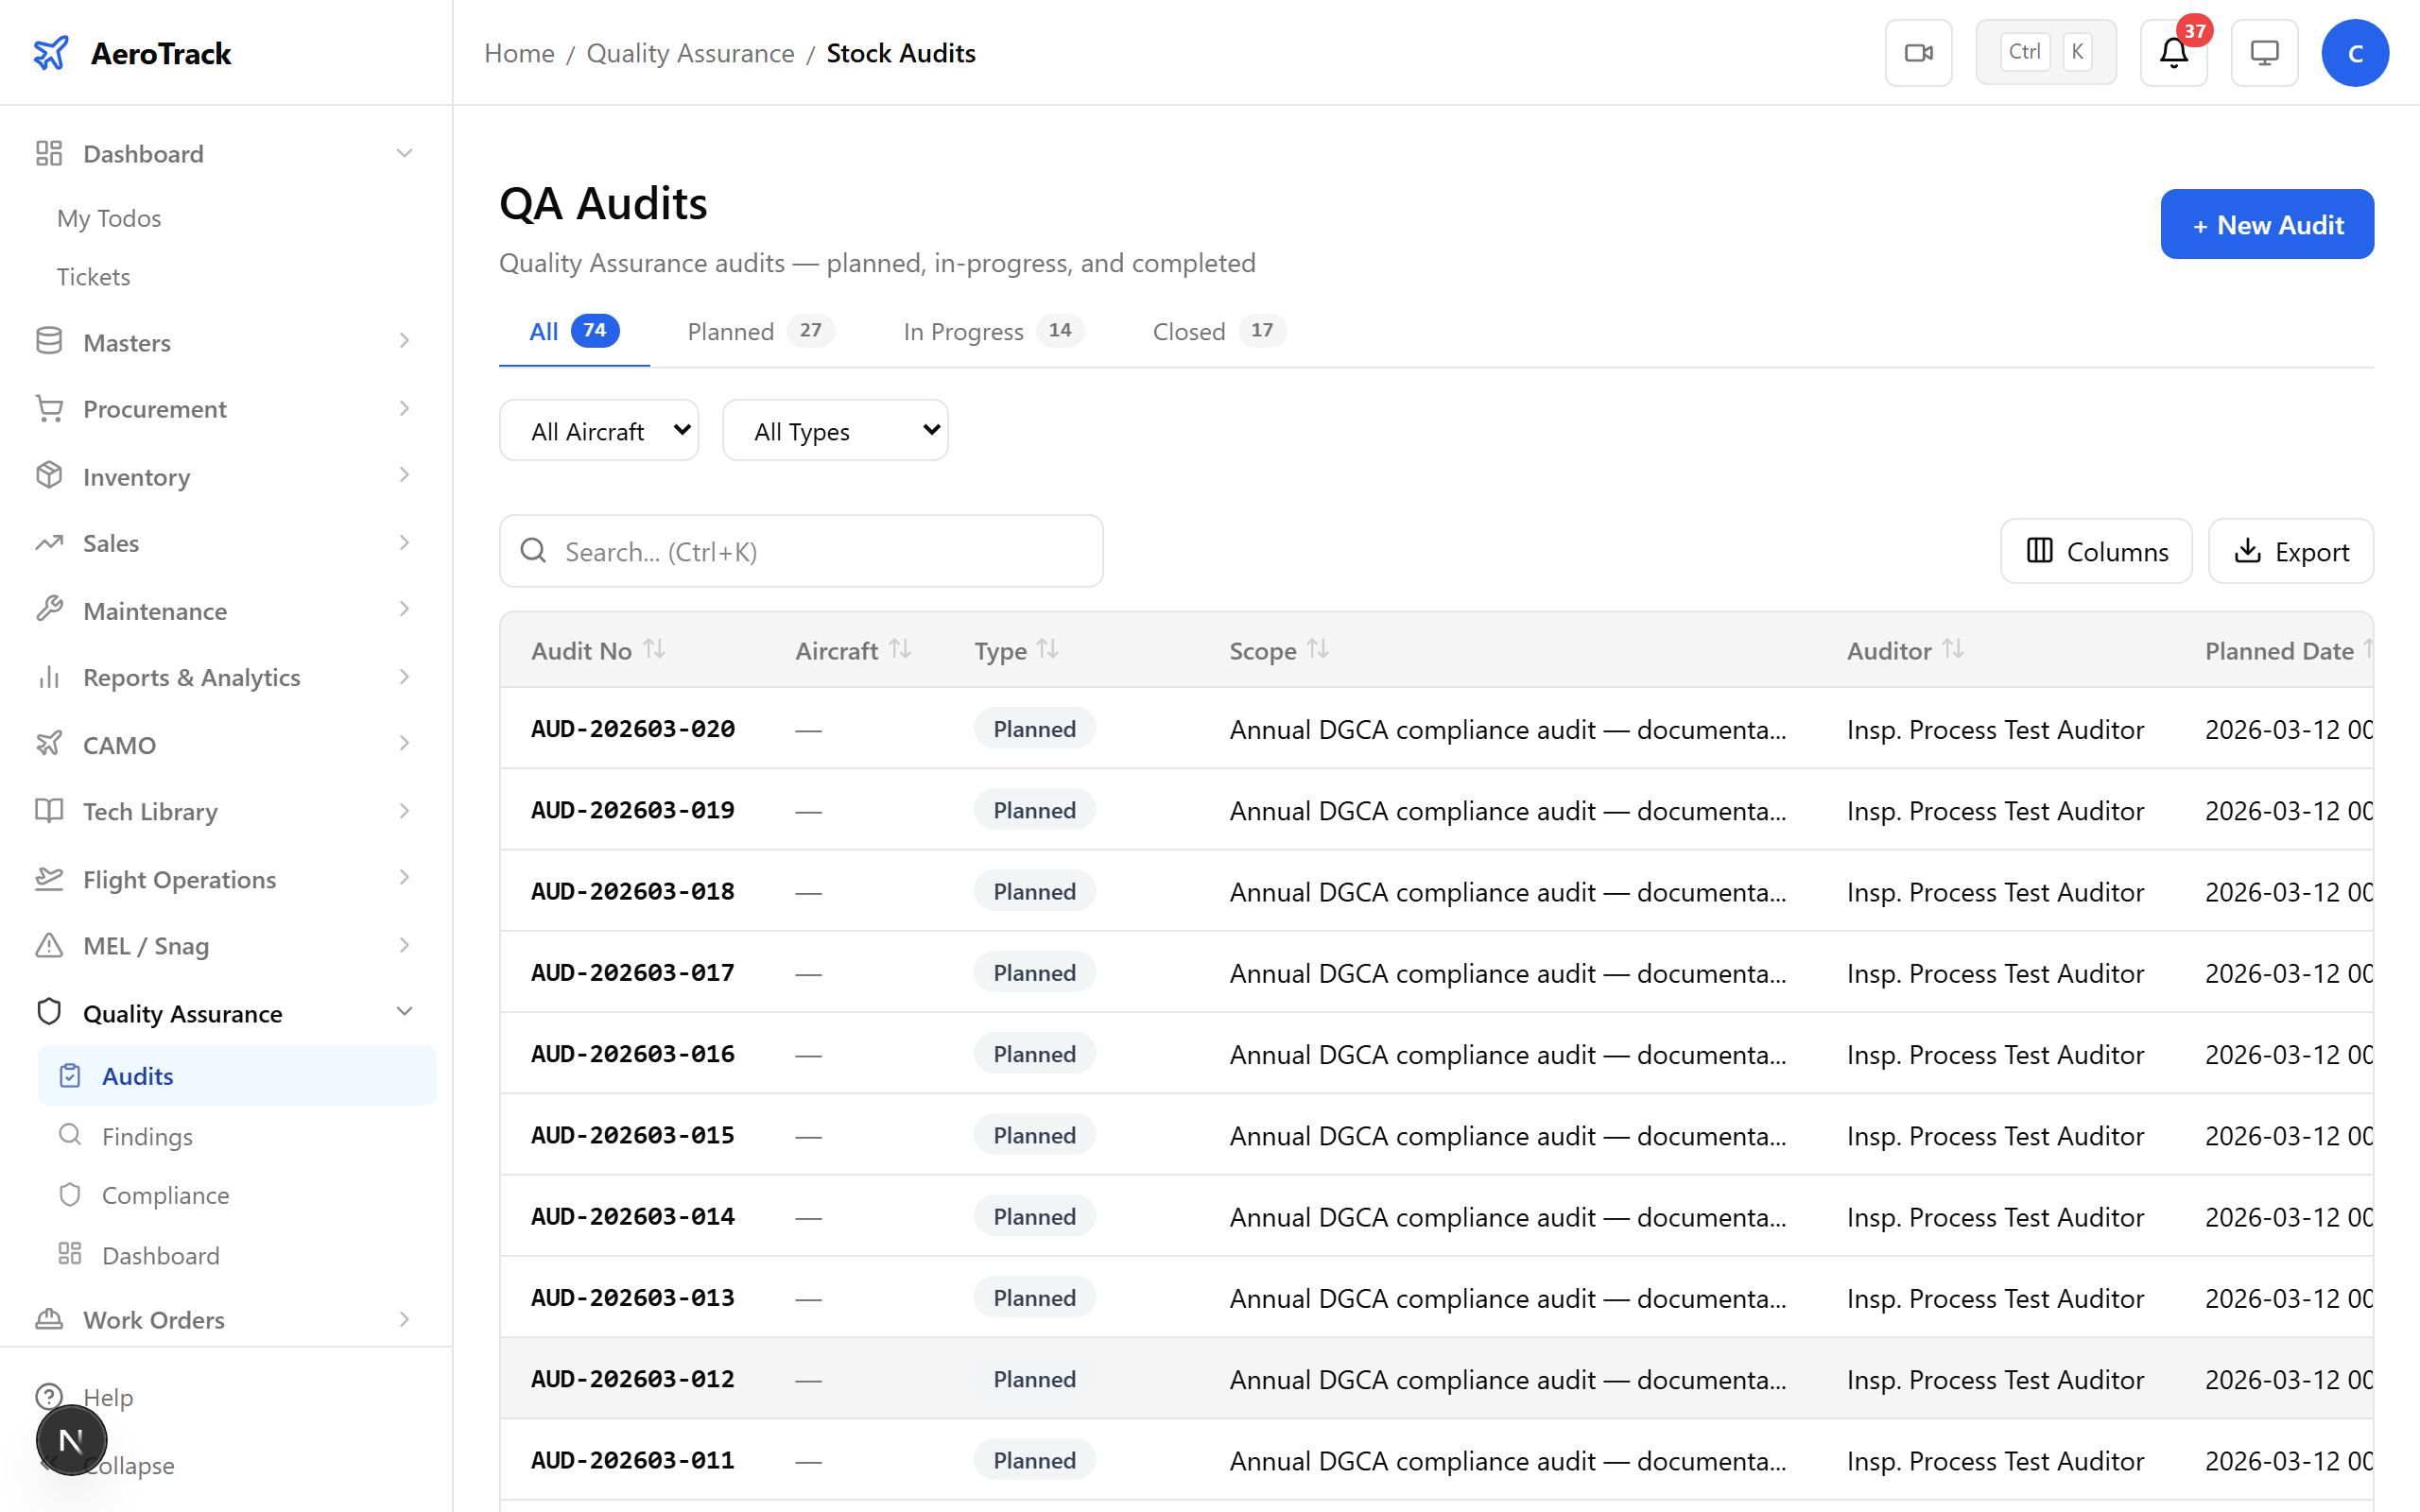Open notifications bell with 37 alerts
The image size is (2420, 1512).
pos(2172,55)
